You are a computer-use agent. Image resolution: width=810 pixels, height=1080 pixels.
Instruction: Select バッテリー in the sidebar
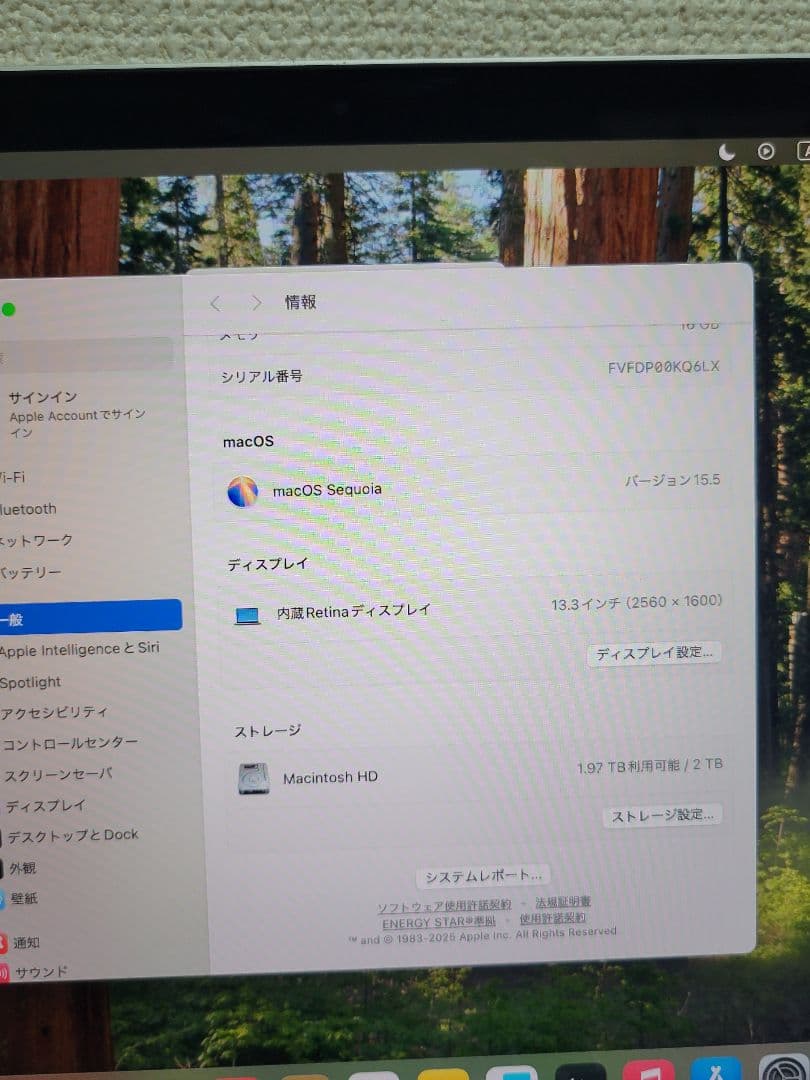click(30, 572)
